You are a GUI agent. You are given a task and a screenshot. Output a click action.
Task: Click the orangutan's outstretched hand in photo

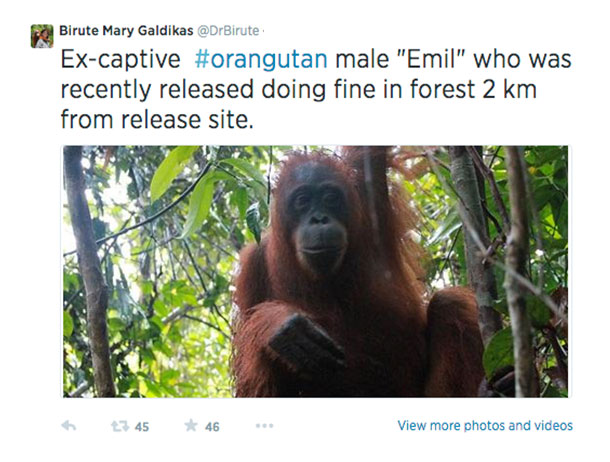pos(306,344)
